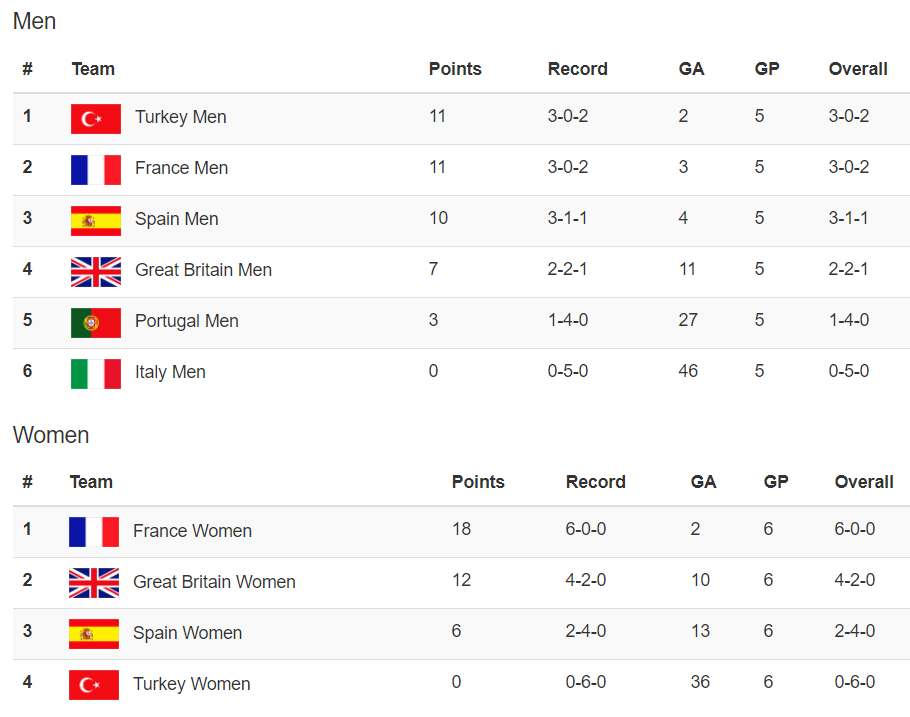This screenshot has width=910, height=717.
Task: Click the Italy Men flag icon
Action: pos(96,374)
